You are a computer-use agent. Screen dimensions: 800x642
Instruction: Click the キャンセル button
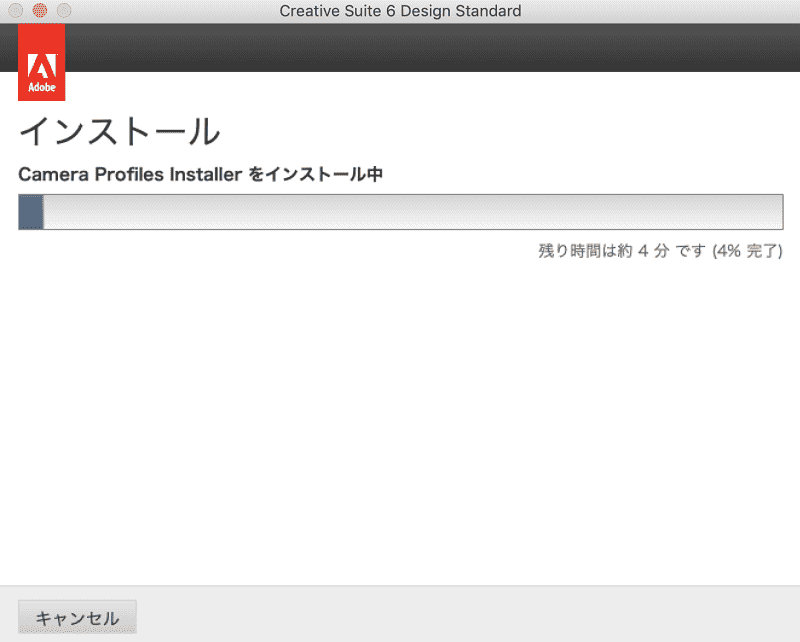(x=77, y=618)
